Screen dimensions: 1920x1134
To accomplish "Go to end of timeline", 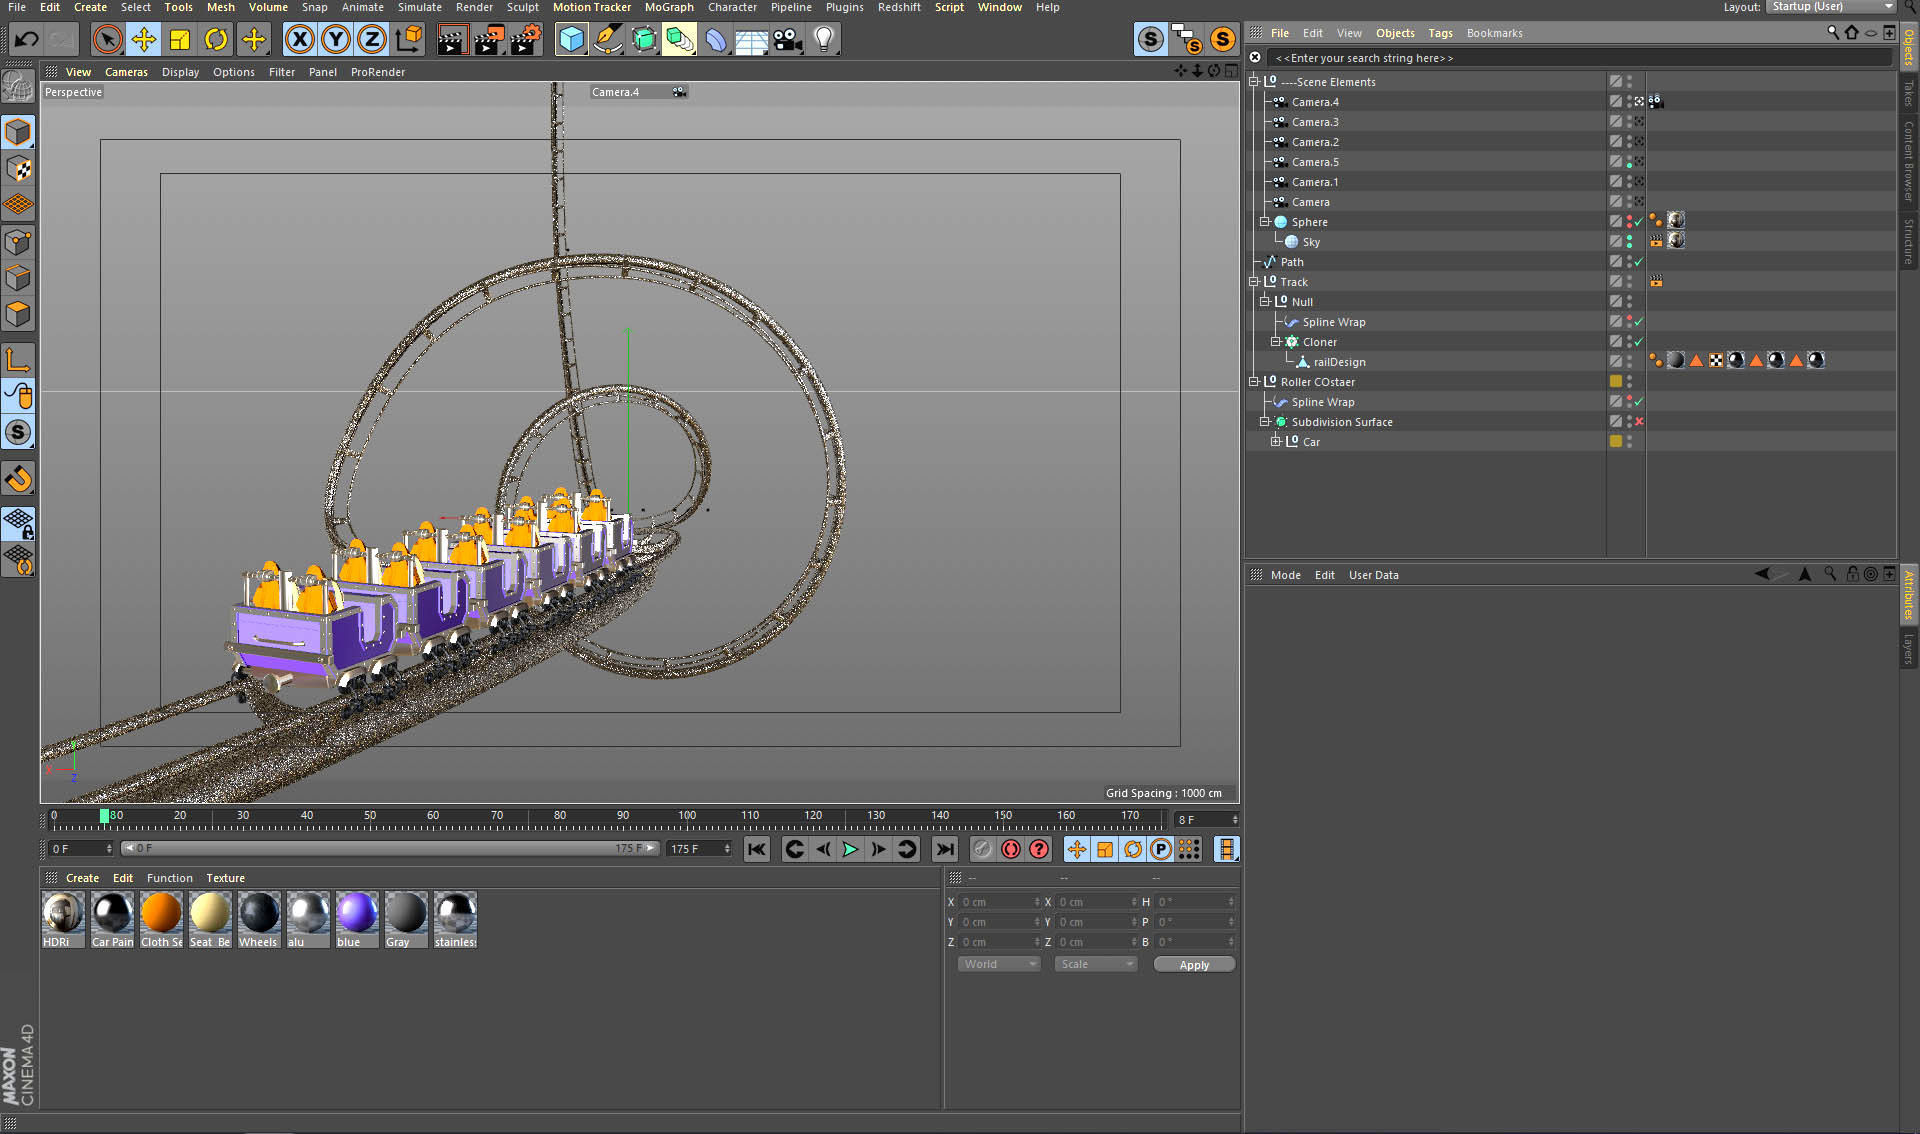I will [944, 849].
